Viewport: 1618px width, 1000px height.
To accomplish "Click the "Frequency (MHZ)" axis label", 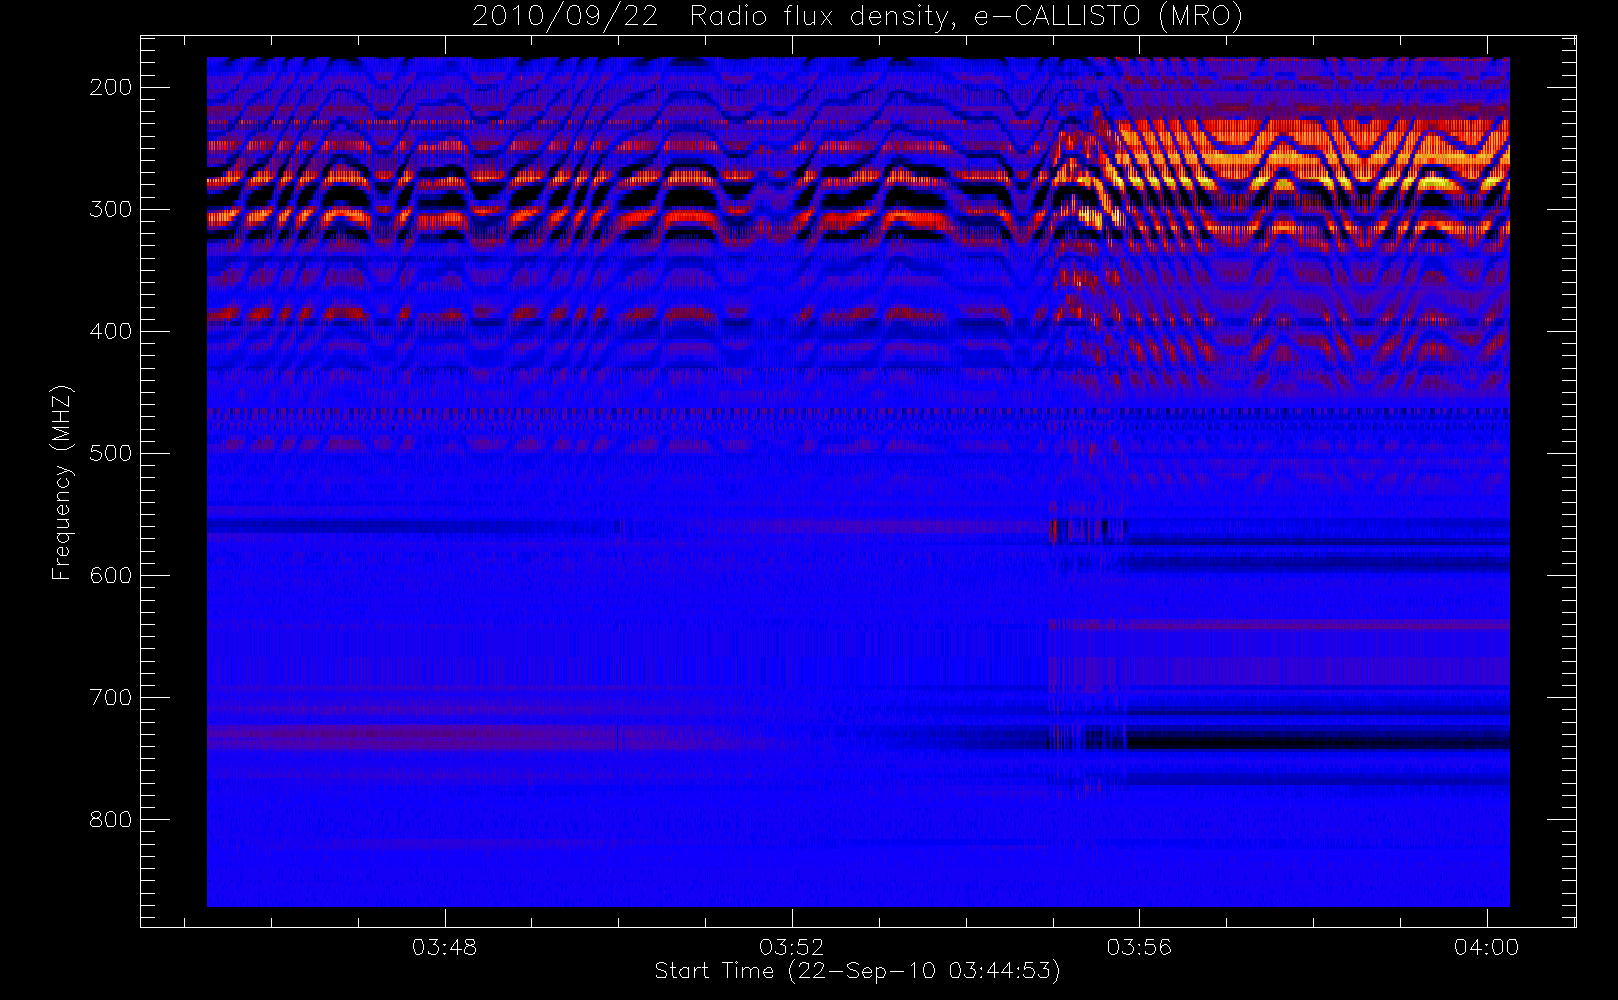I will point(62,482).
